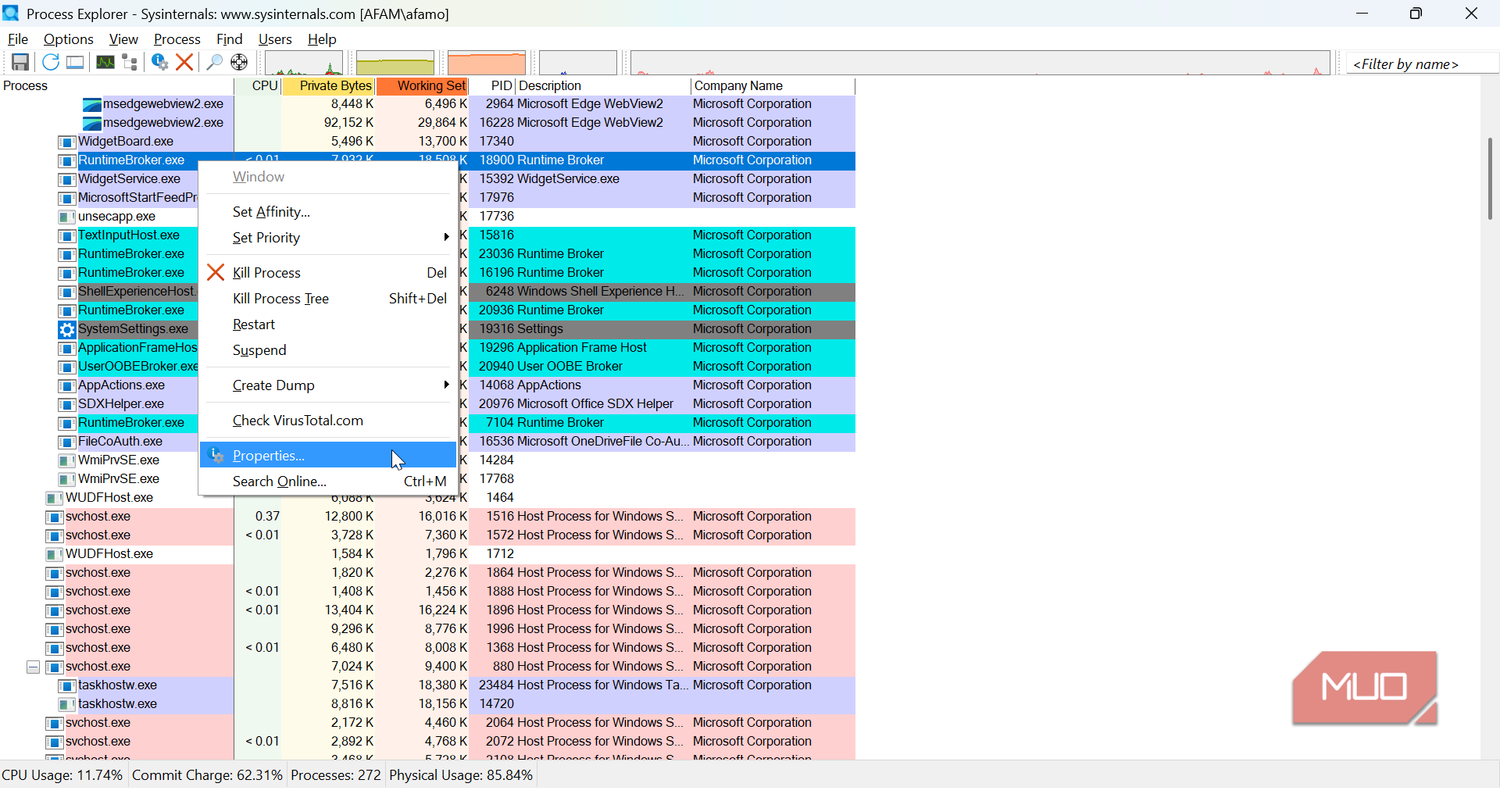Open the Process menu in the menu bar
This screenshot has height=788, width=1500.
tap(177, 39)
